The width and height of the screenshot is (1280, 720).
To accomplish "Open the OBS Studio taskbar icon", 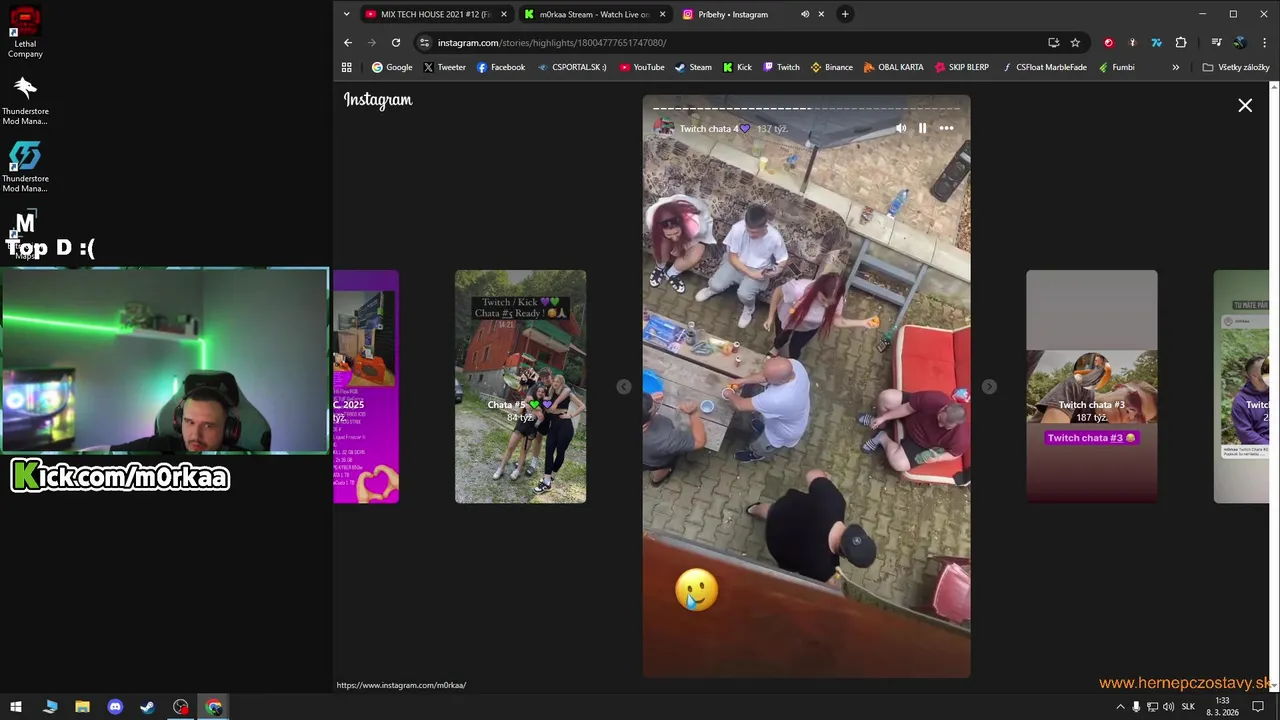I will pyautogui.click(x=180, y=707).
